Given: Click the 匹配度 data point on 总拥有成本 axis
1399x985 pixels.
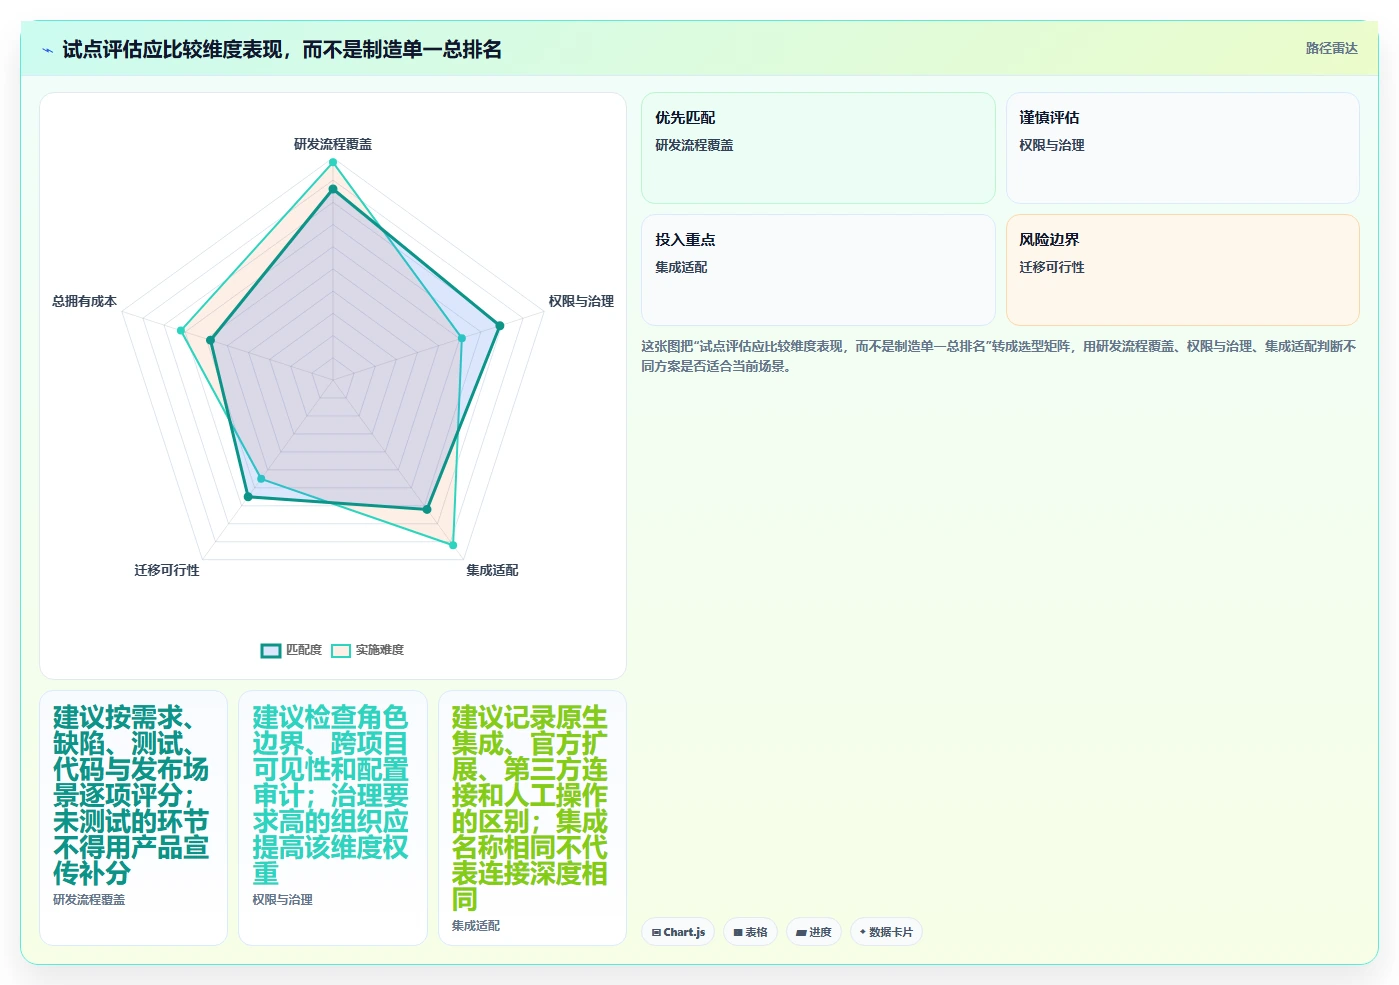Looking at the screenshot, I should pos(210,340).
